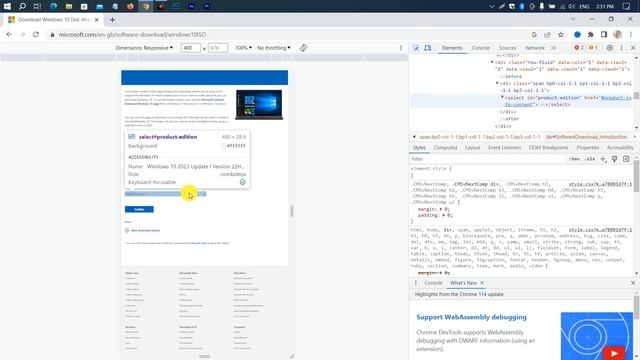
Task: Open the 100% zoom dropdown
Action: click(x=243, y=48)
